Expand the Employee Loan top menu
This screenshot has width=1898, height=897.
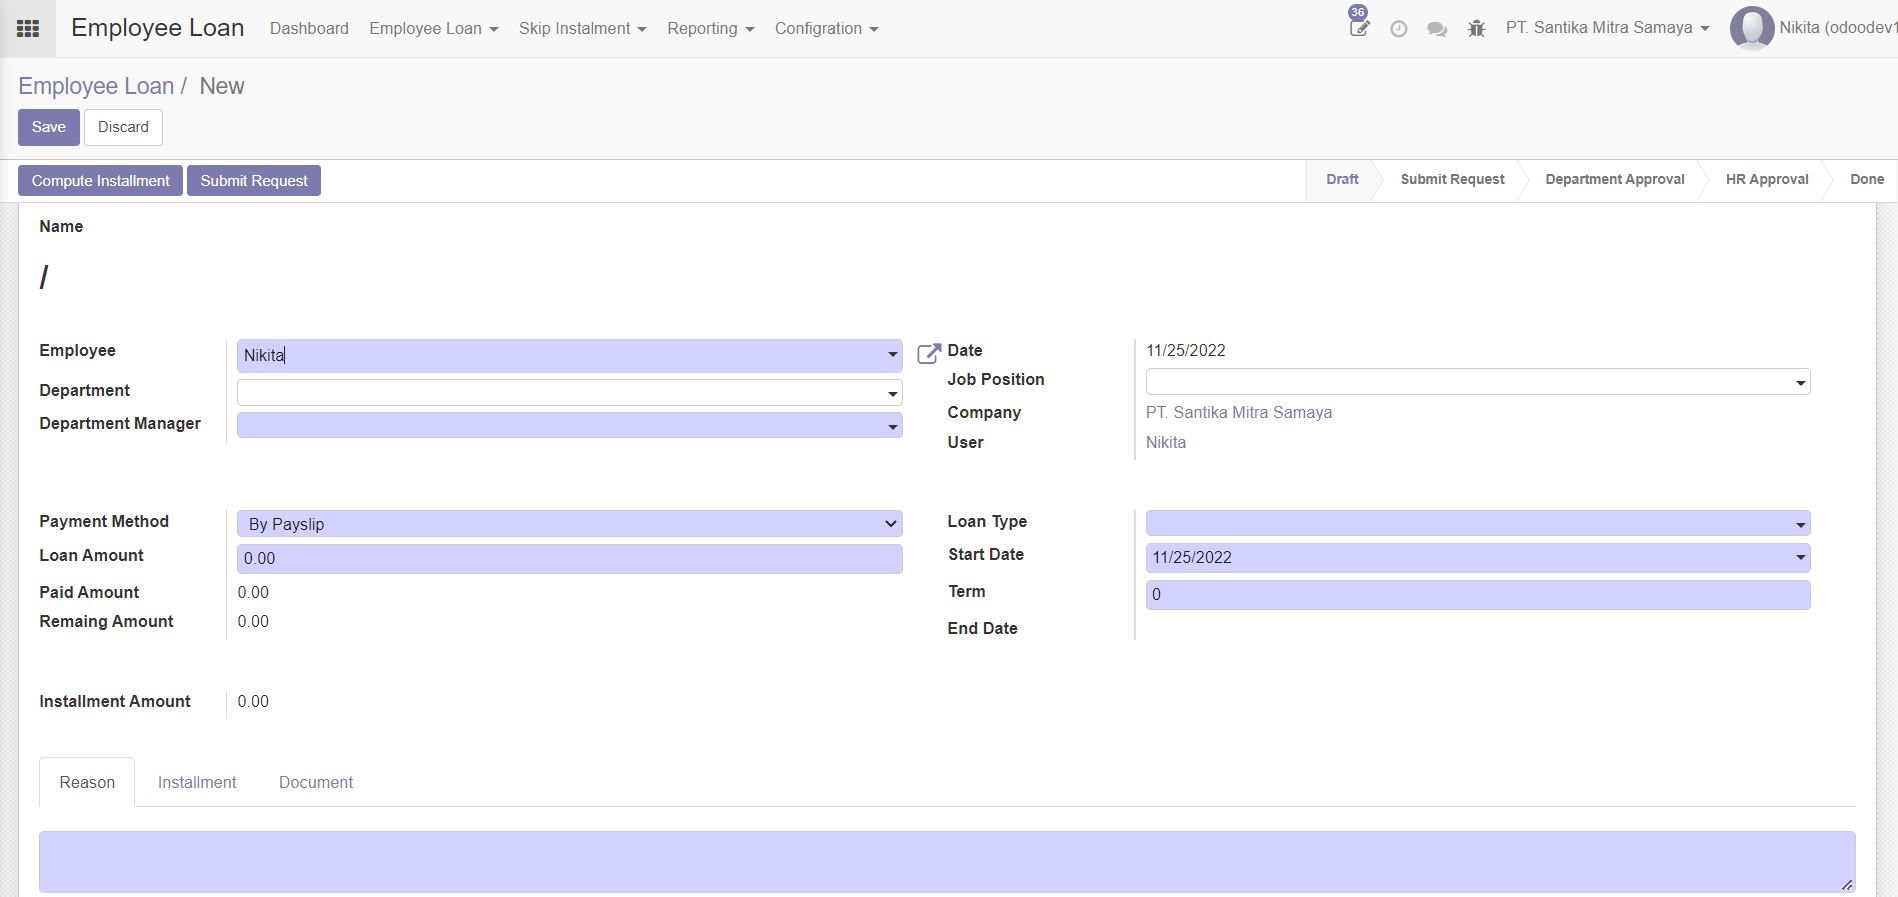(433, 28)
